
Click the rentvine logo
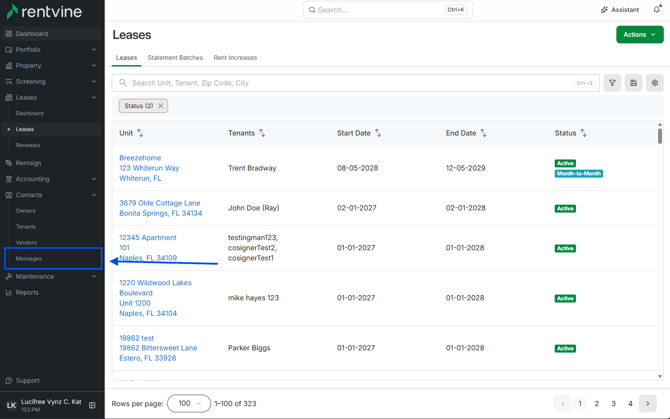[44, 12]
